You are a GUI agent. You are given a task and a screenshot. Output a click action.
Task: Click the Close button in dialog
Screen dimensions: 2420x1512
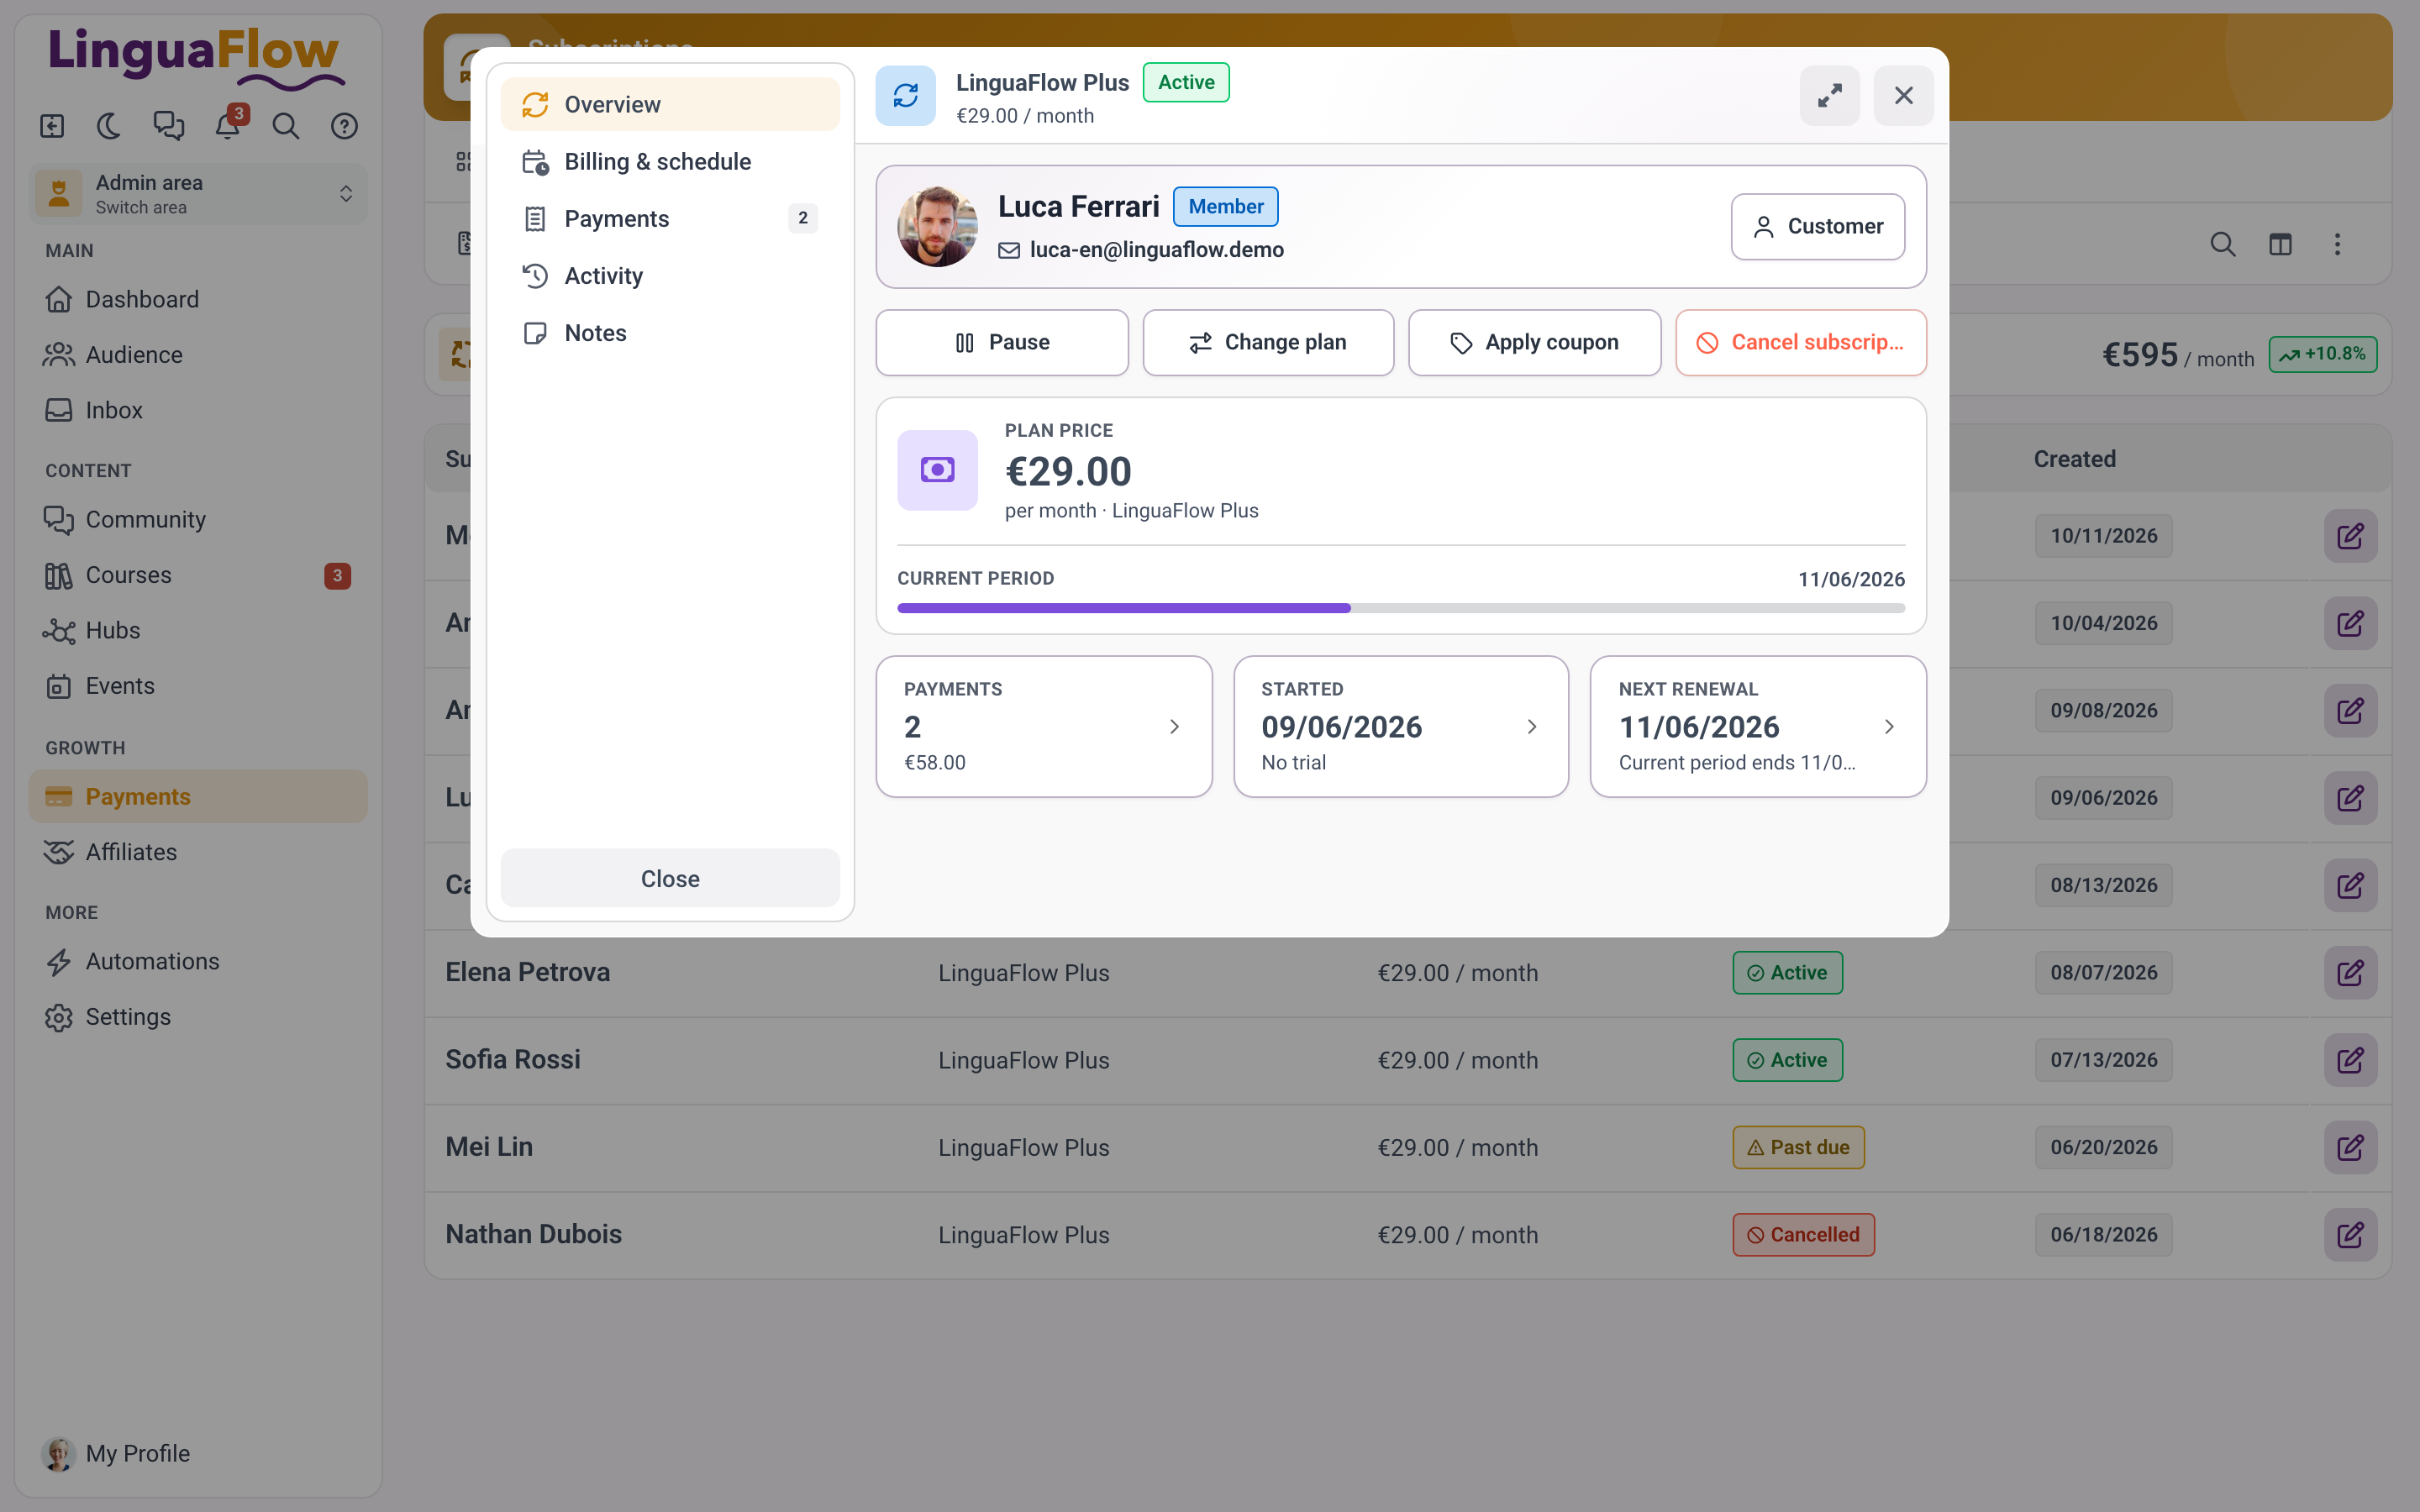coord(670,879)
